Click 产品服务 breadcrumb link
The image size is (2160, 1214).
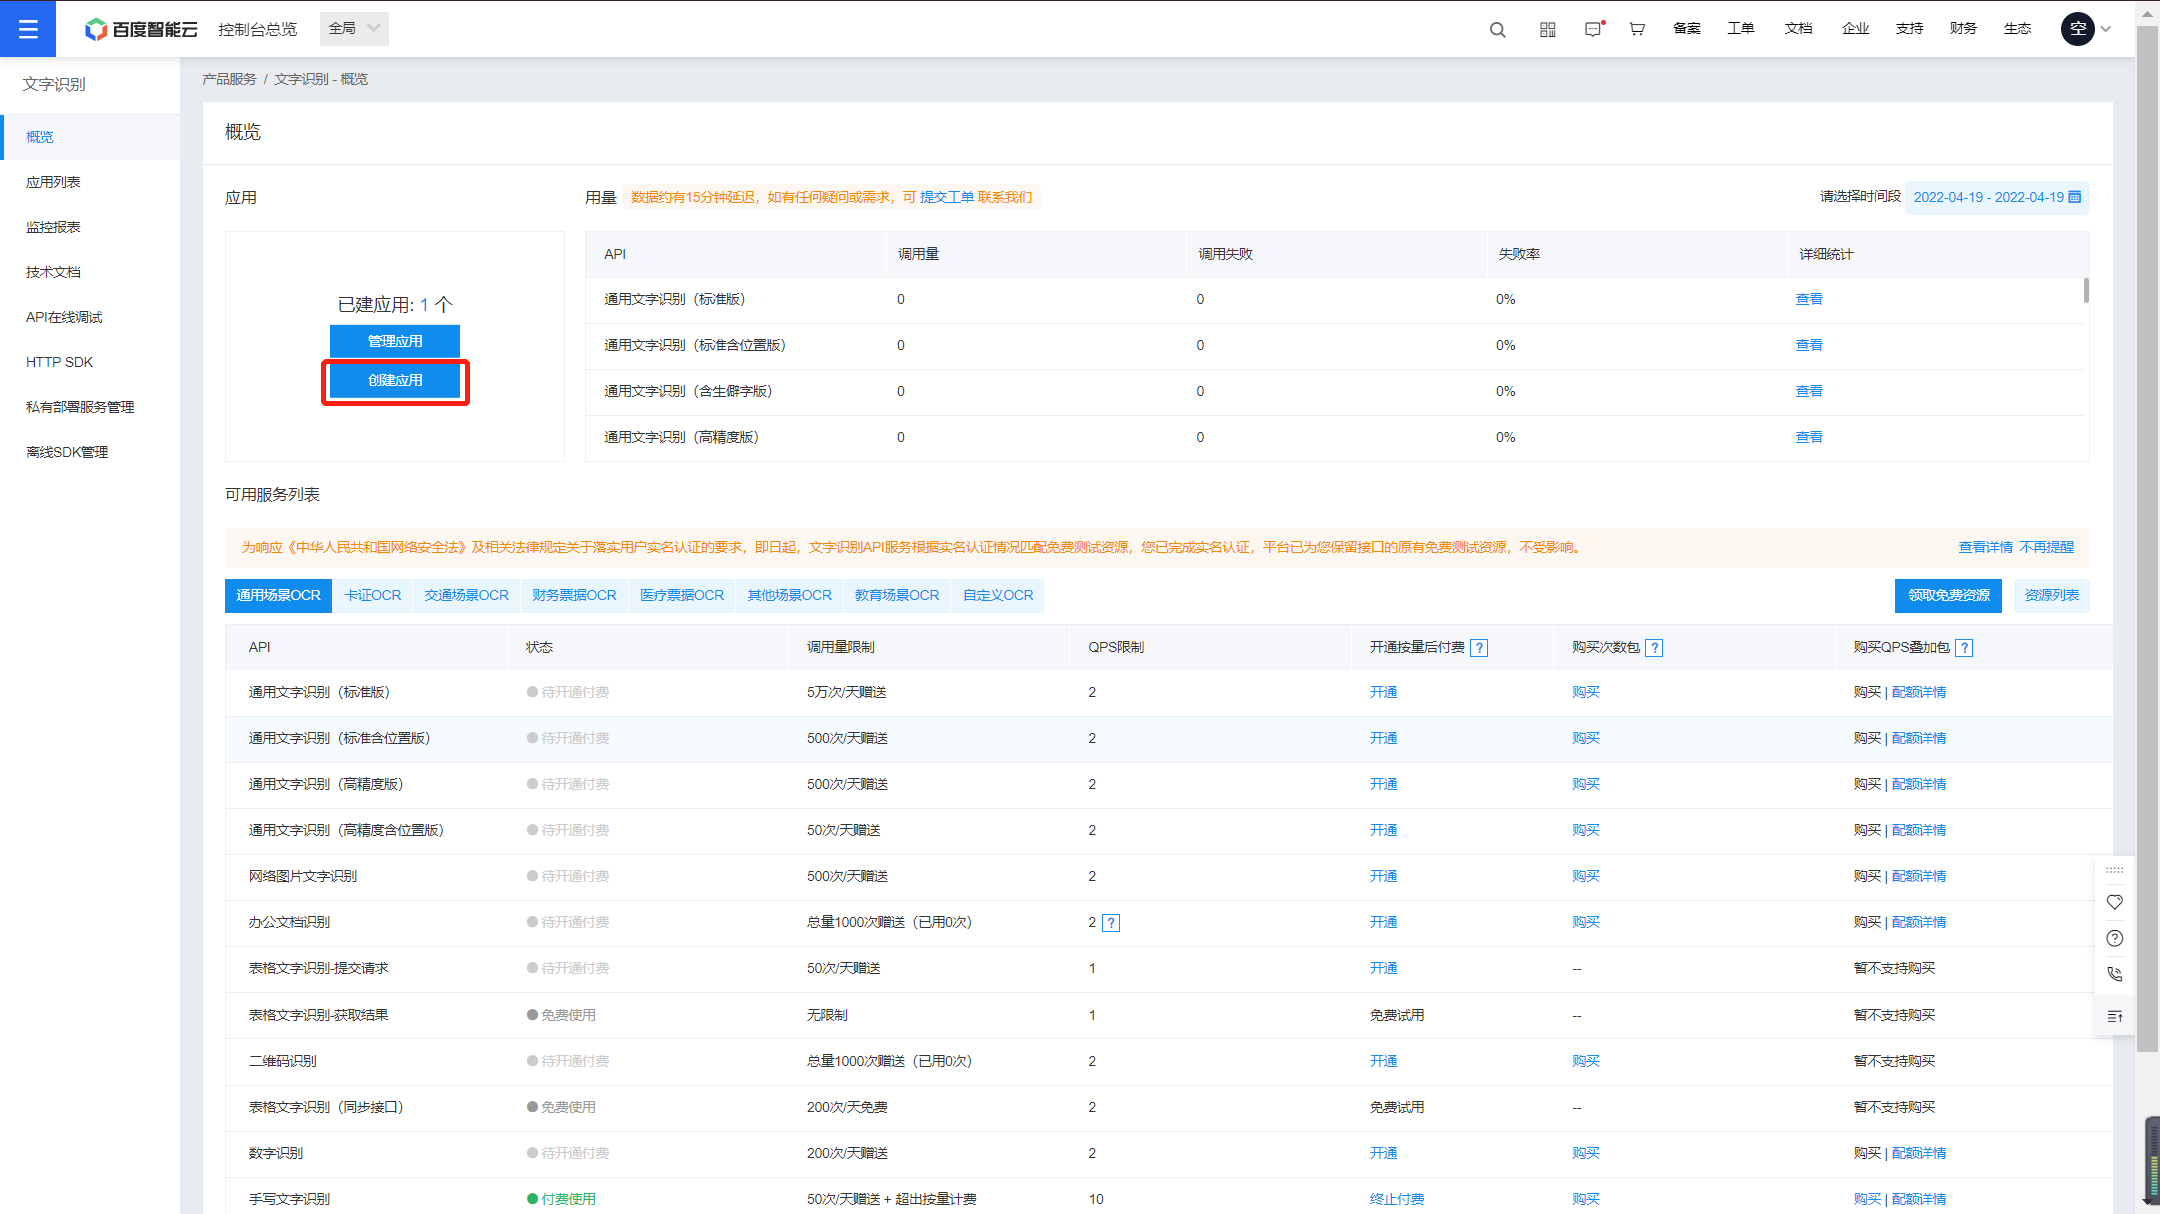[229, 79]
